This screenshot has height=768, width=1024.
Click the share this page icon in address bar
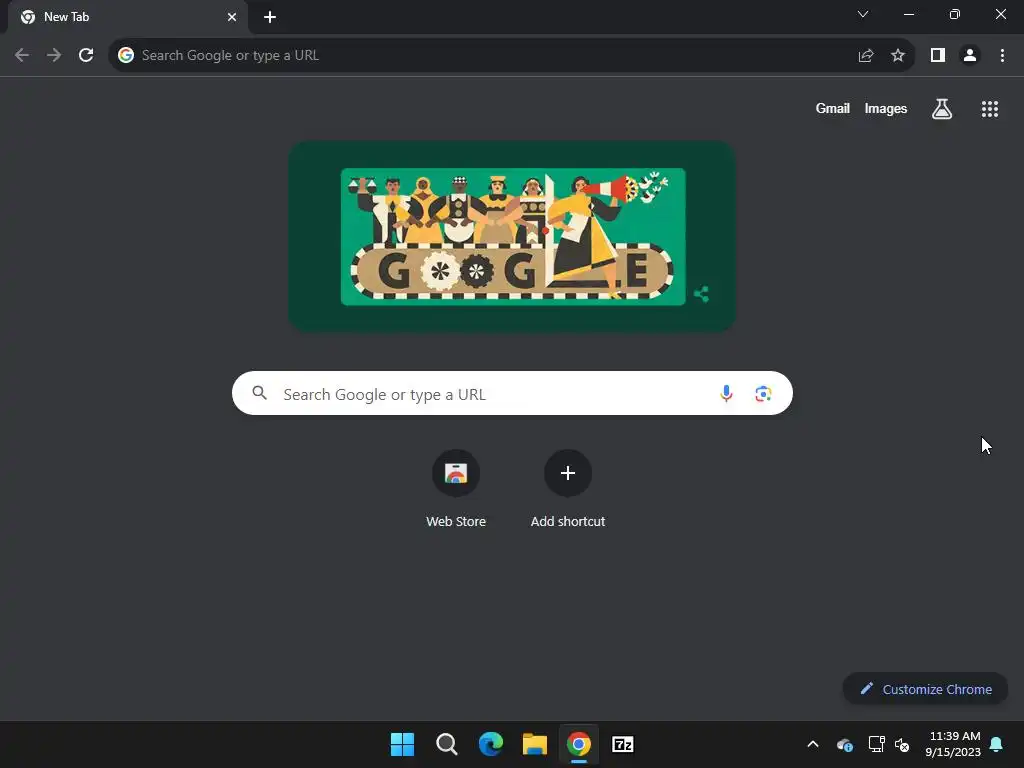(x=865, y=56)
